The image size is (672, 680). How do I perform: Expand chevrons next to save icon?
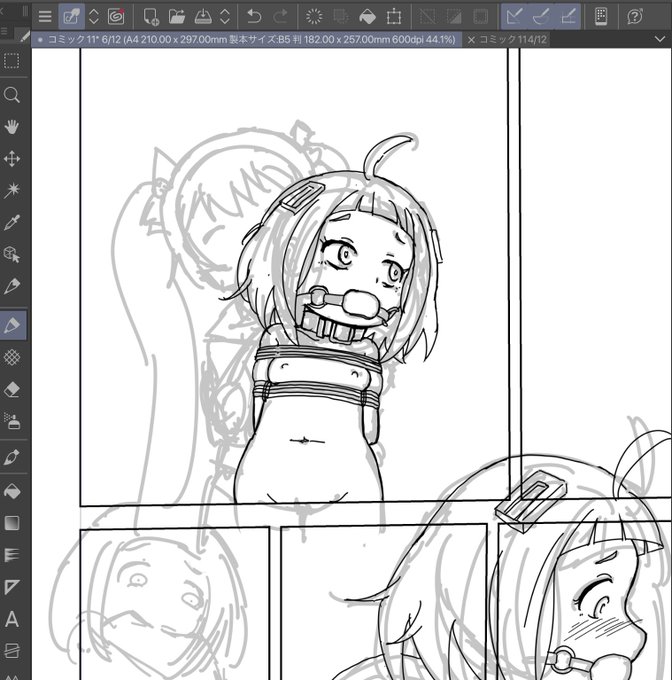coord(225,16)
